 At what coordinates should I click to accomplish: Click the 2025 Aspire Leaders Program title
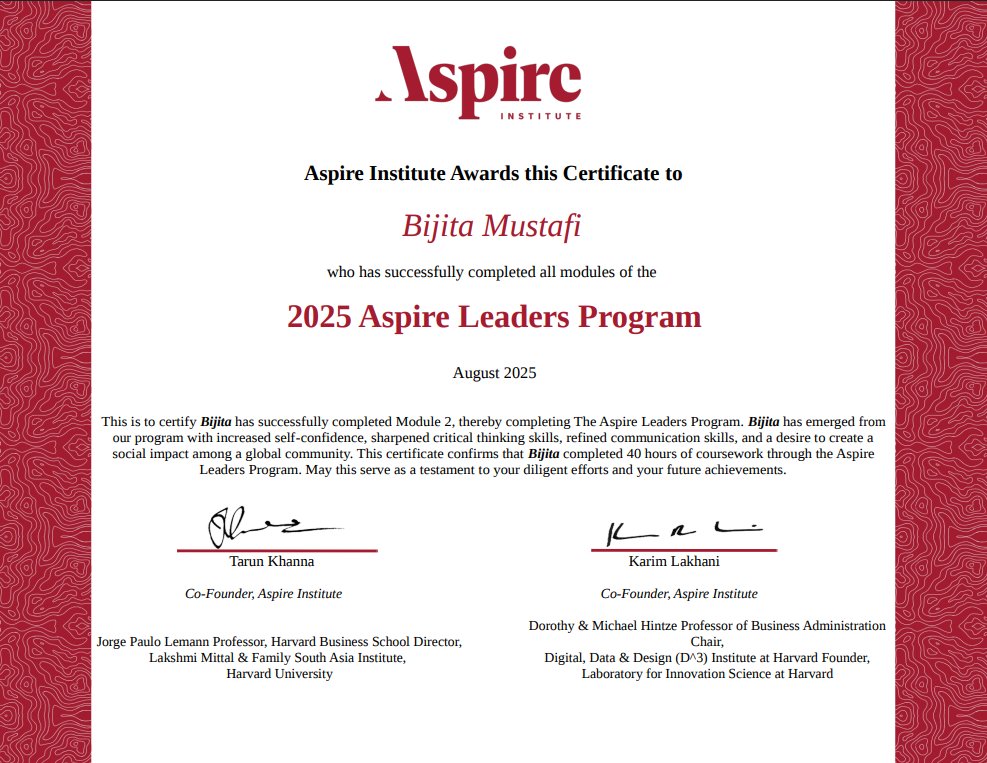click(x=493, y=317)
